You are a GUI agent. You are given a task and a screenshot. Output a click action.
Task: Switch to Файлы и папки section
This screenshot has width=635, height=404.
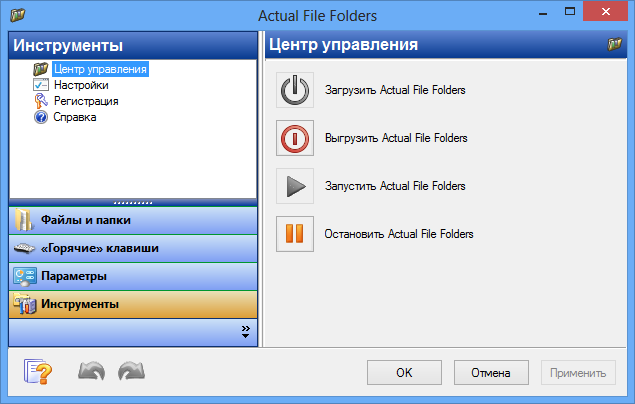click(86, 220)
